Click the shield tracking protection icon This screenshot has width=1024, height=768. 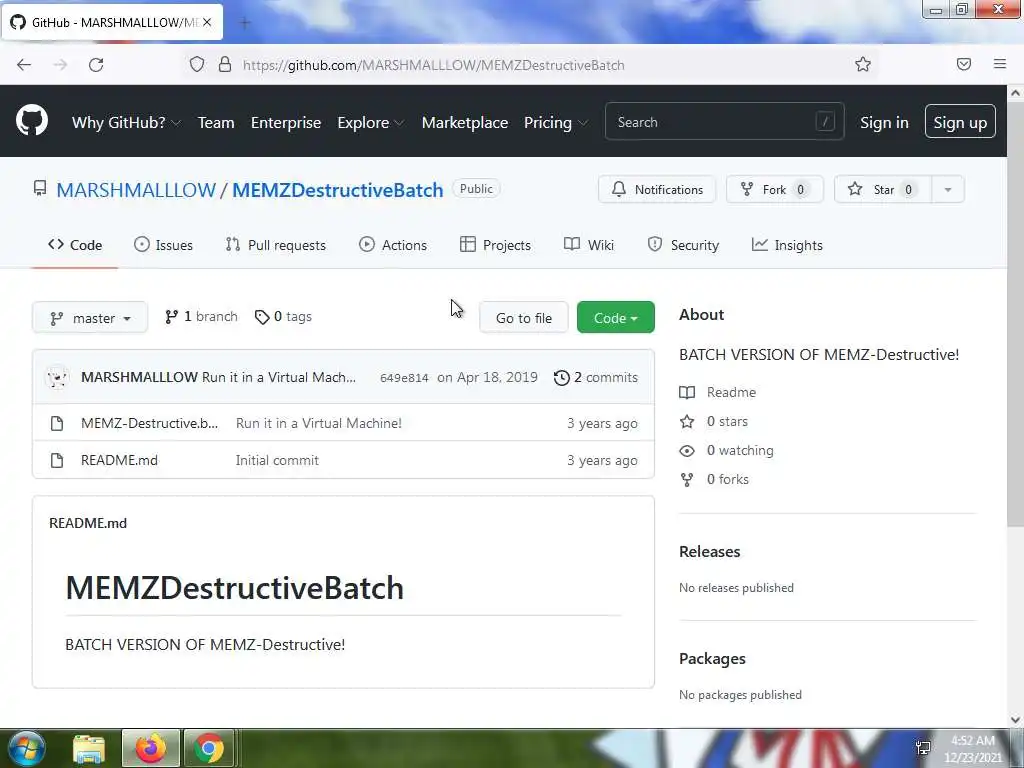tap(197, 64)
